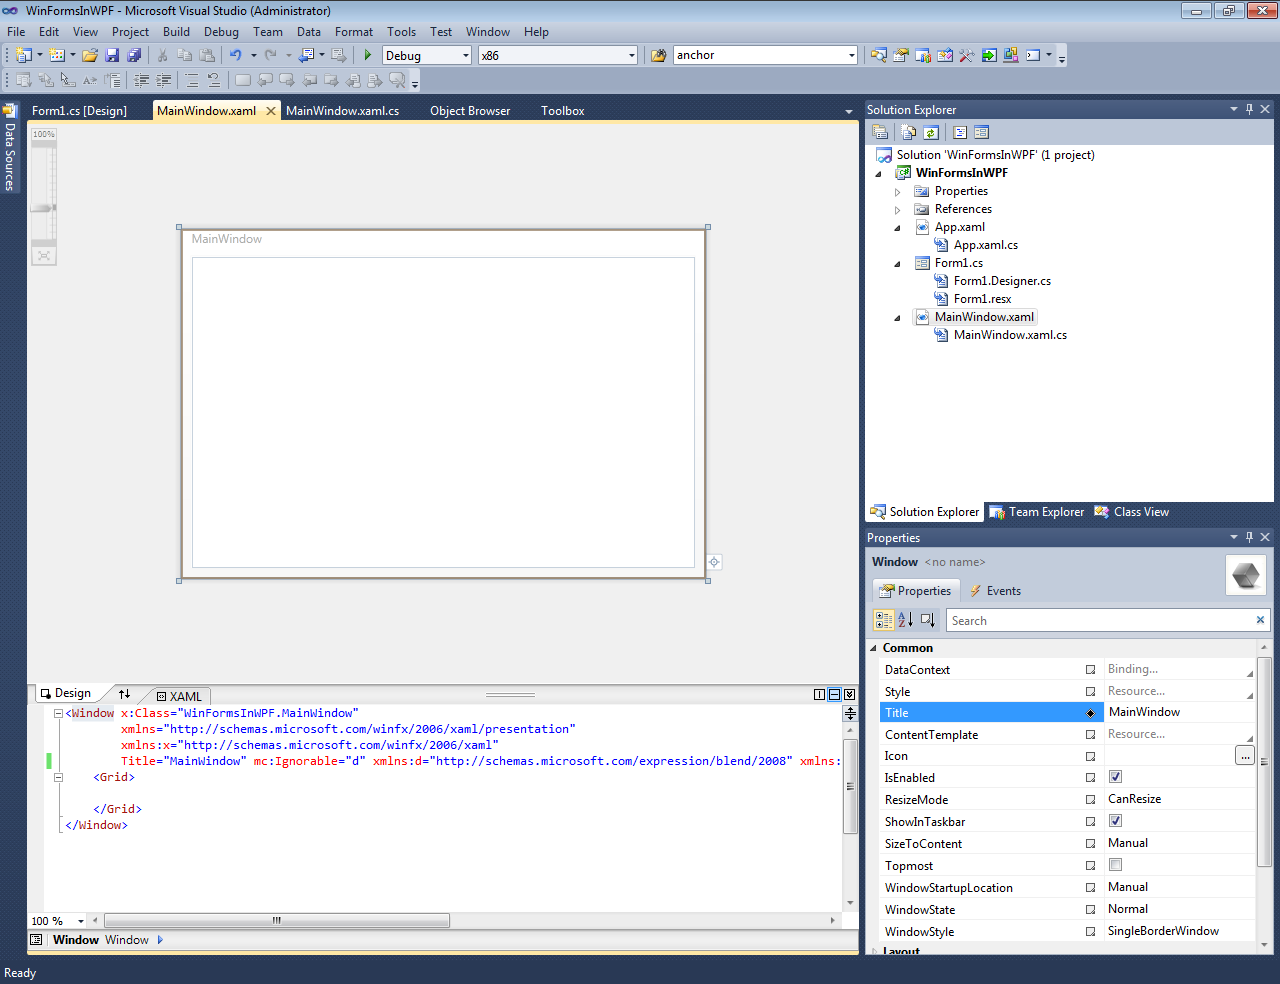Check the Topmost property checkbox
1280x984 pixels.
1115,865
